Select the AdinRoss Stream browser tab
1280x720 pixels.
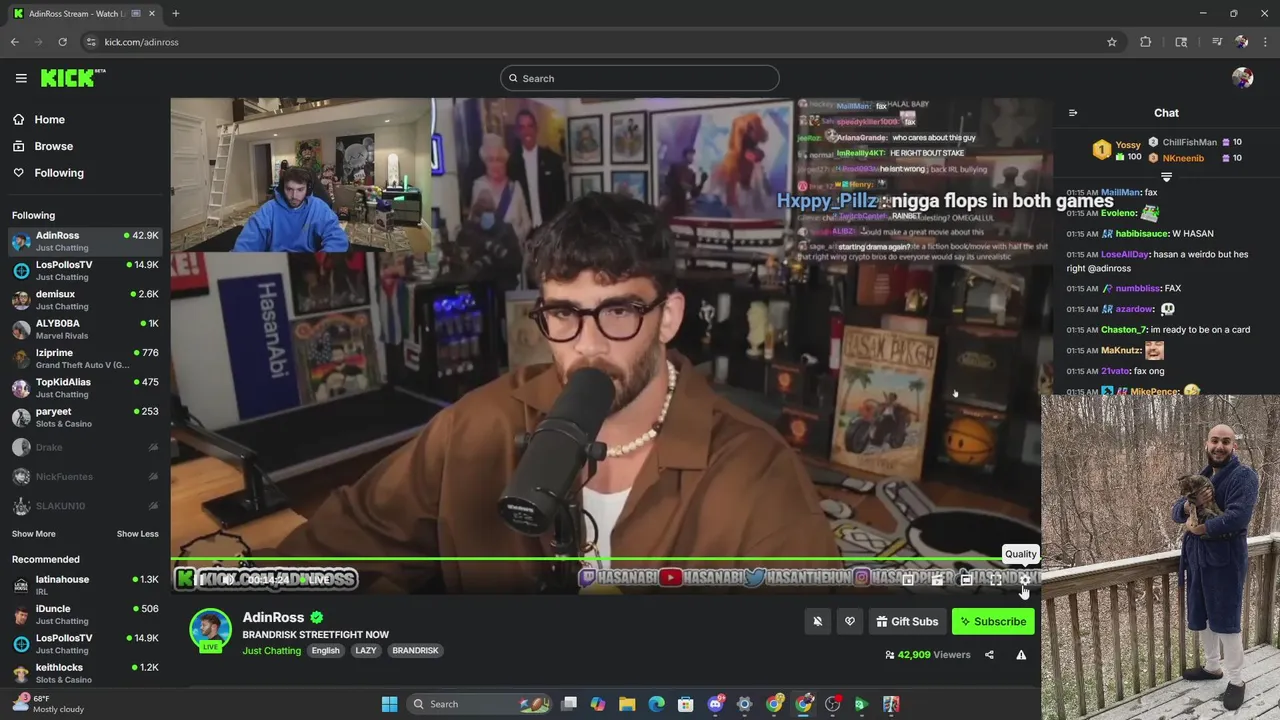[83, 14]
